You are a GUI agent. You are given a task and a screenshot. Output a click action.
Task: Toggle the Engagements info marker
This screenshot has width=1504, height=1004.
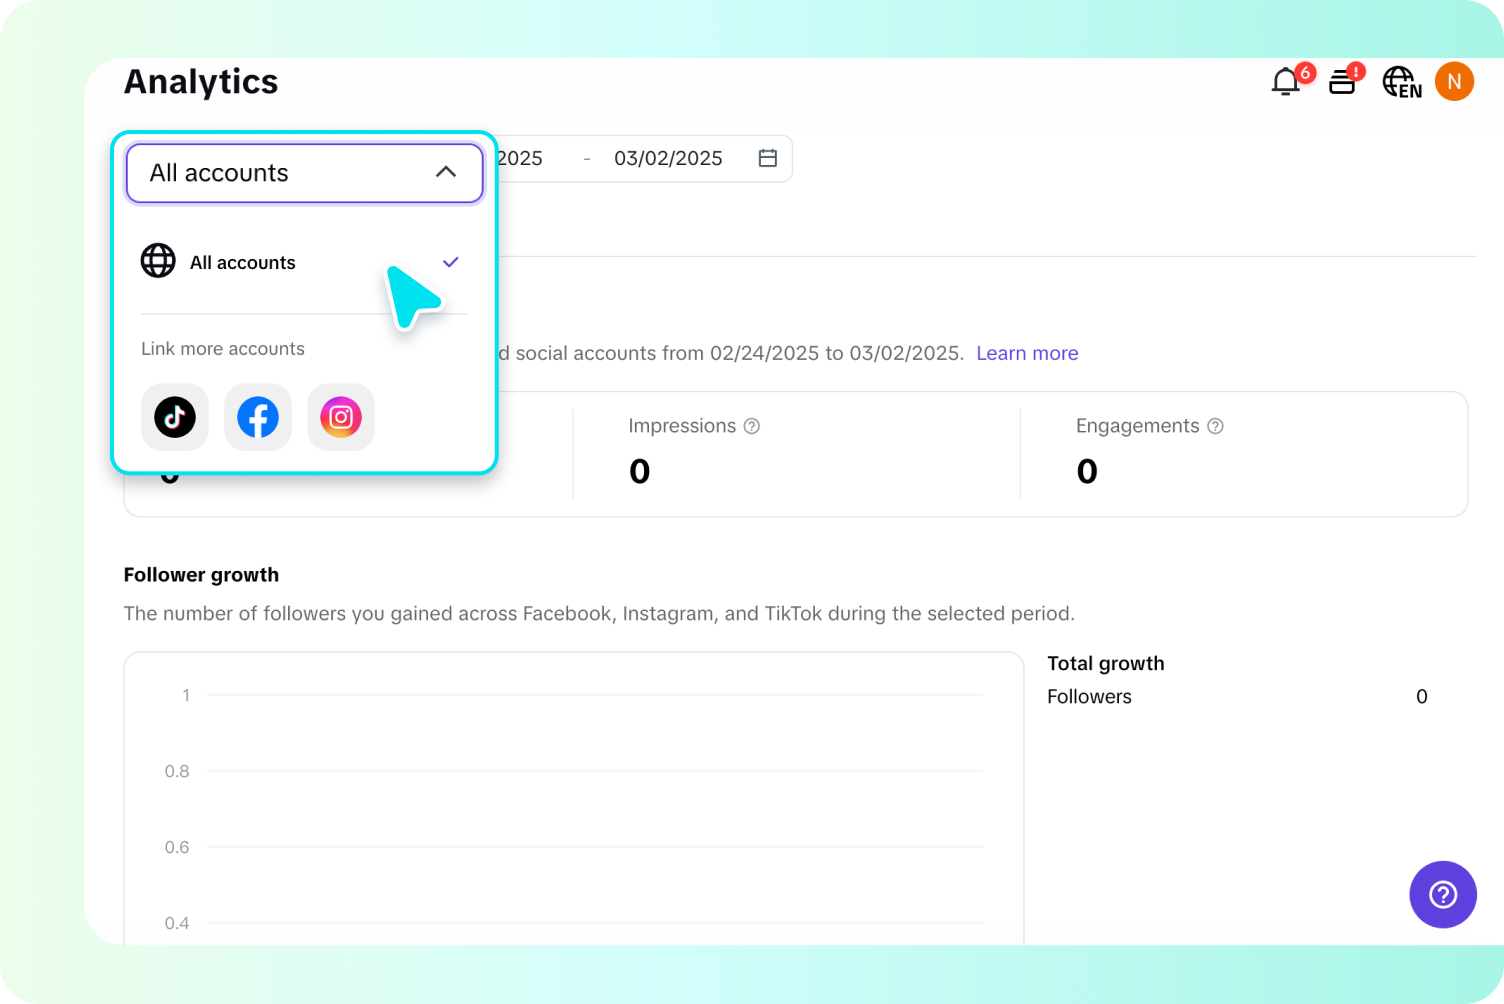pyautogui.click(x=1215, y=425)
